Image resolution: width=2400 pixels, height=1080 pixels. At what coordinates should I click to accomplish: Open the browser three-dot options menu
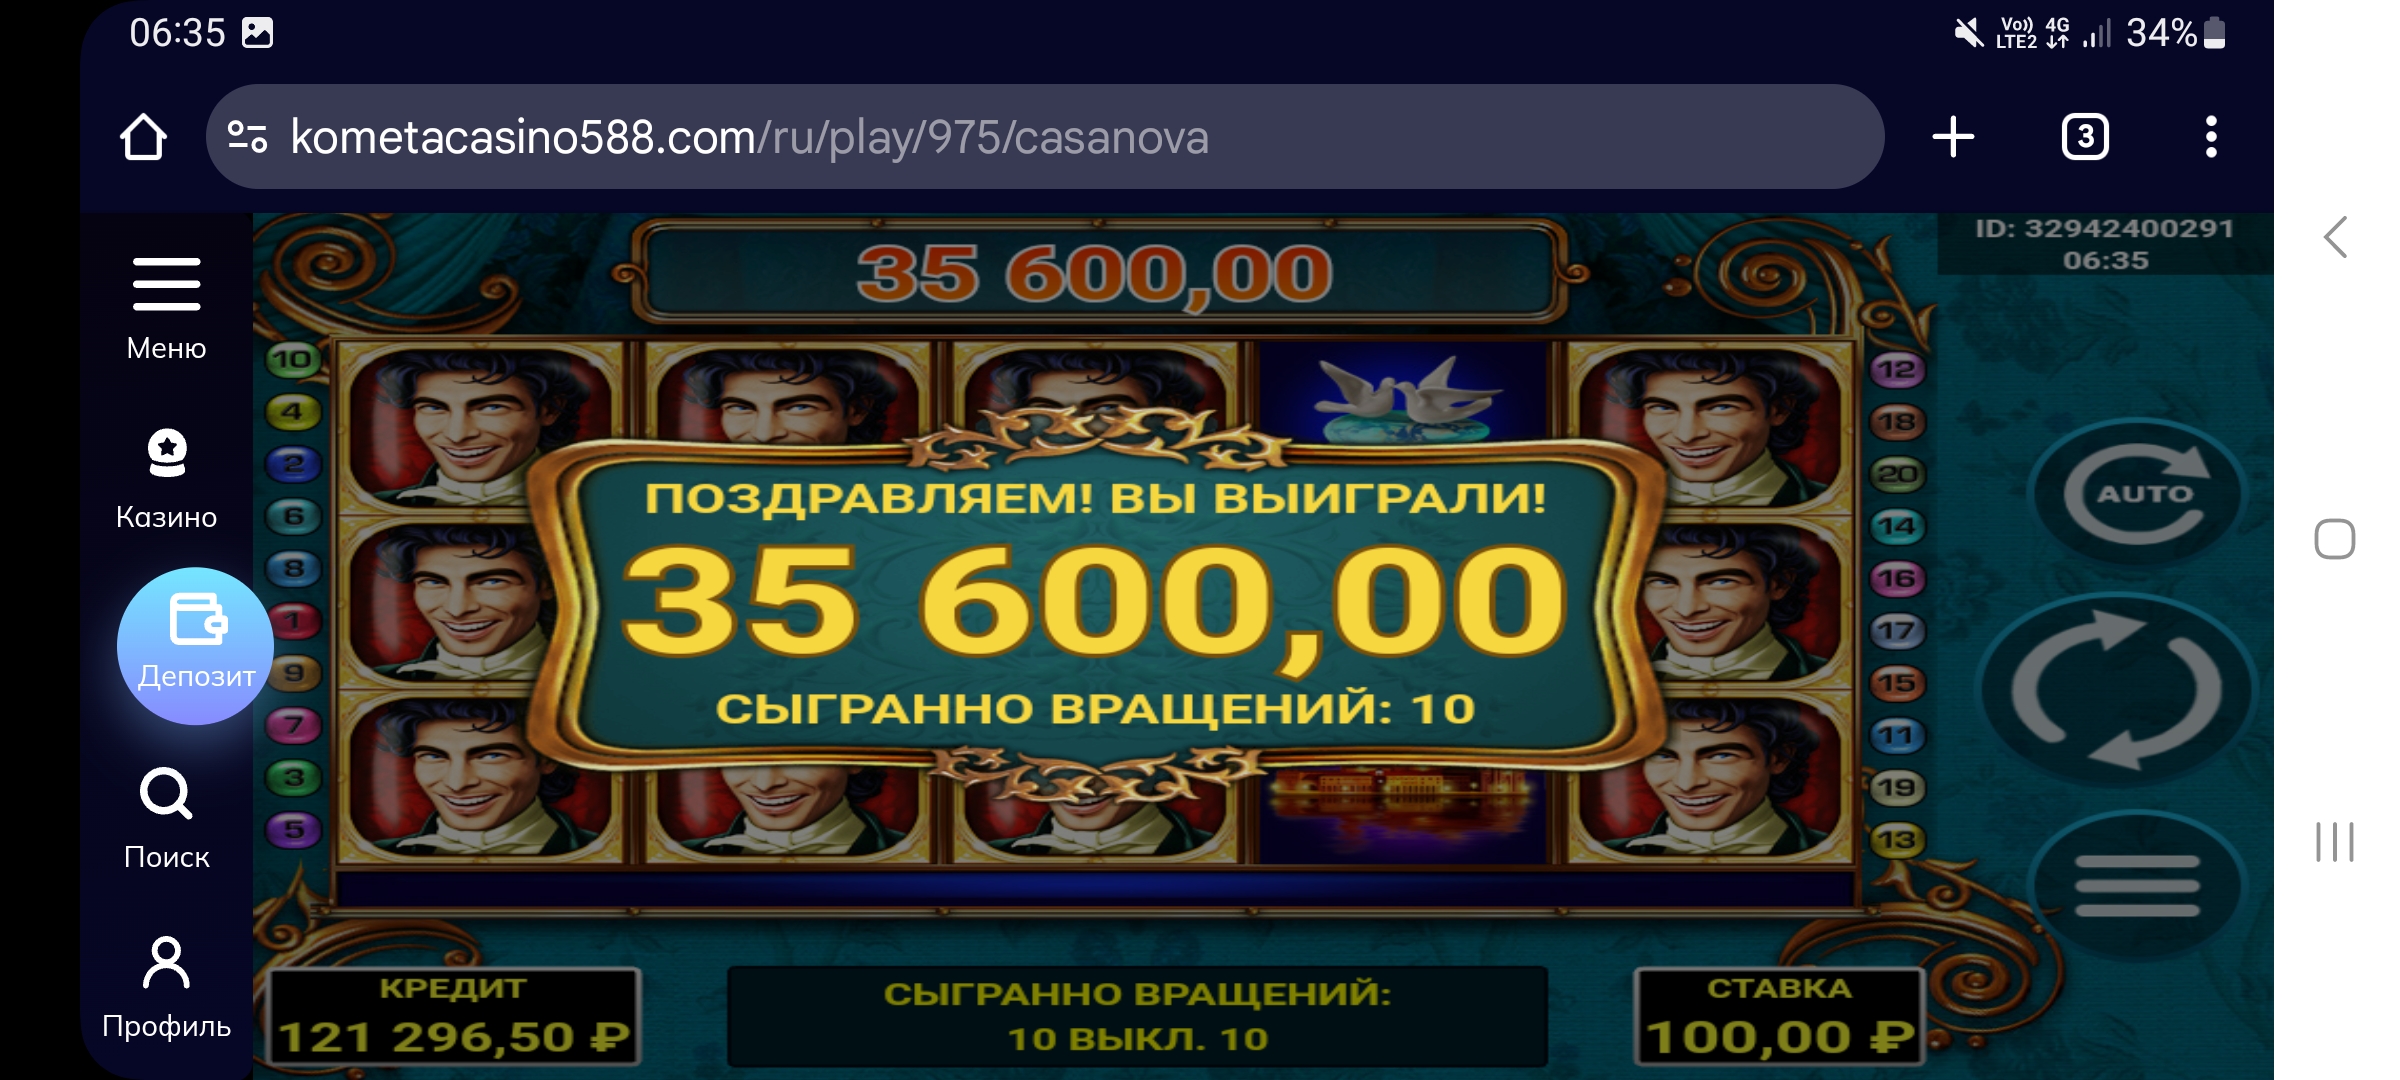[2211, 137]
